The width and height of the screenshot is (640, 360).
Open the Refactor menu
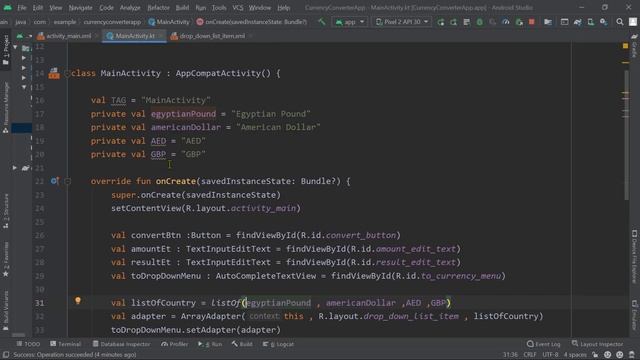[158, 8]
